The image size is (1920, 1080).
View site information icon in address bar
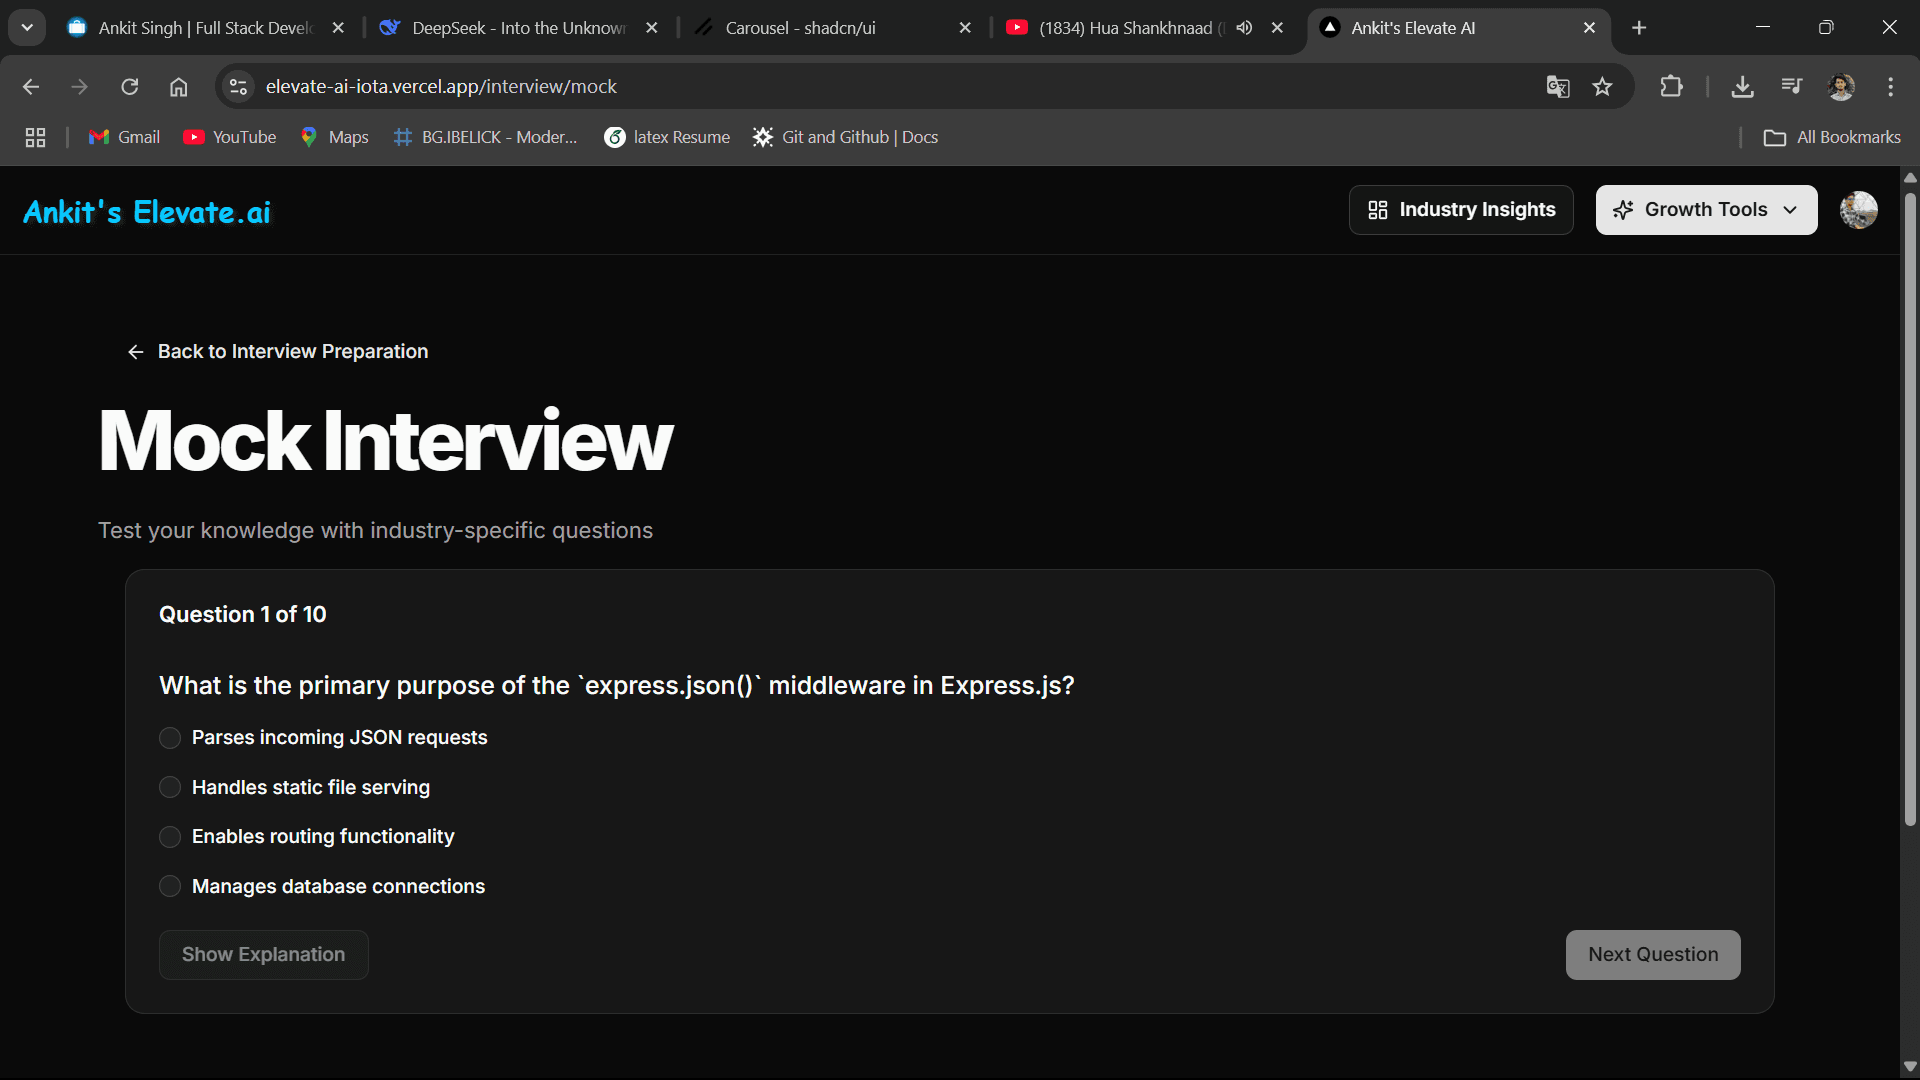click(x=238, y=87)
